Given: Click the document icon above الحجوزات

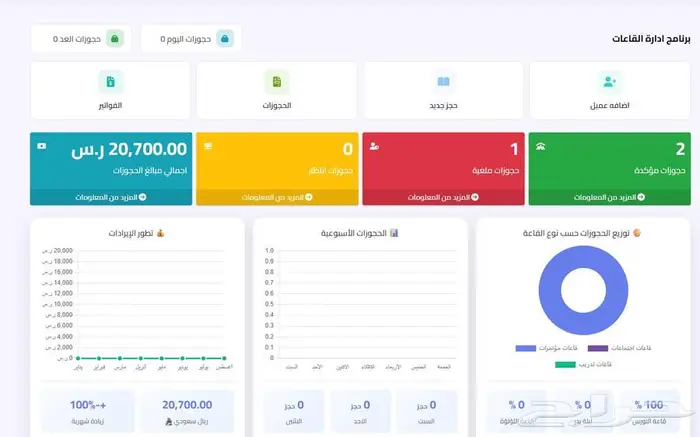Looking at the screenshot, I should pos(277,82).
